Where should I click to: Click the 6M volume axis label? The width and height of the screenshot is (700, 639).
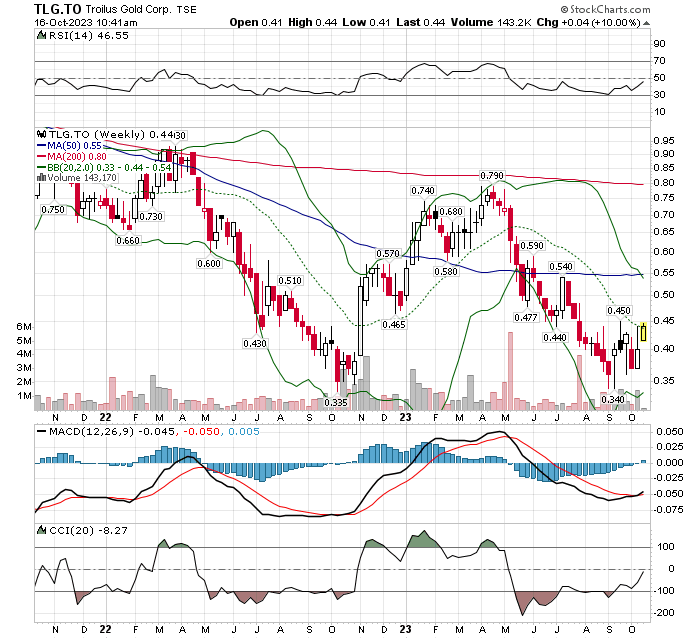25,327
